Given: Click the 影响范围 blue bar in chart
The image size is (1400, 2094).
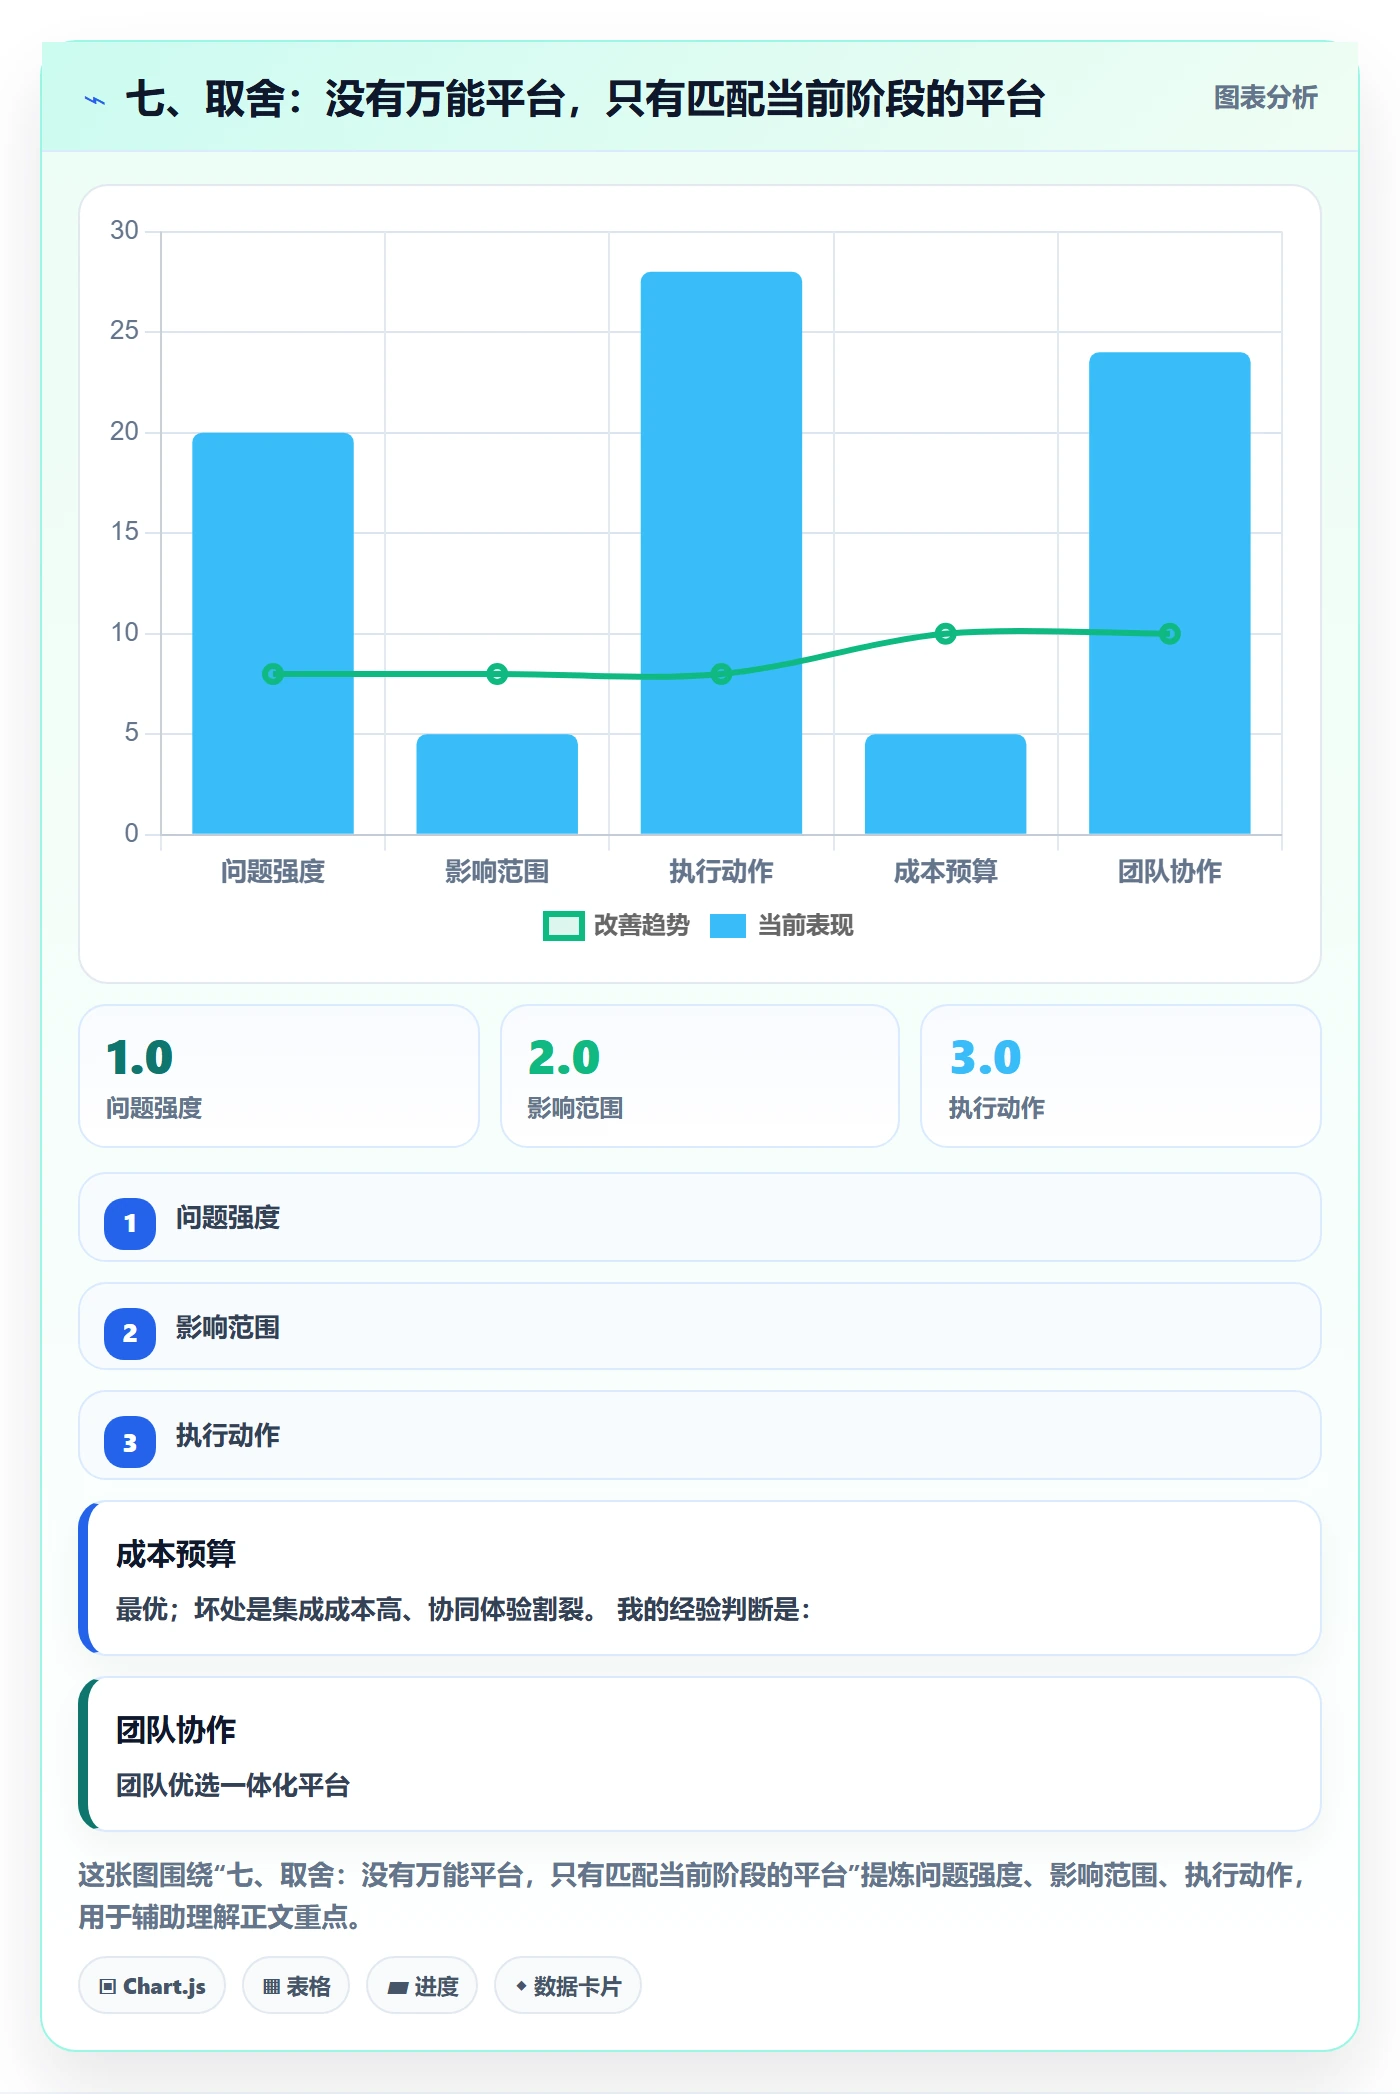Looking at the screenshot, I should point(497,784).
